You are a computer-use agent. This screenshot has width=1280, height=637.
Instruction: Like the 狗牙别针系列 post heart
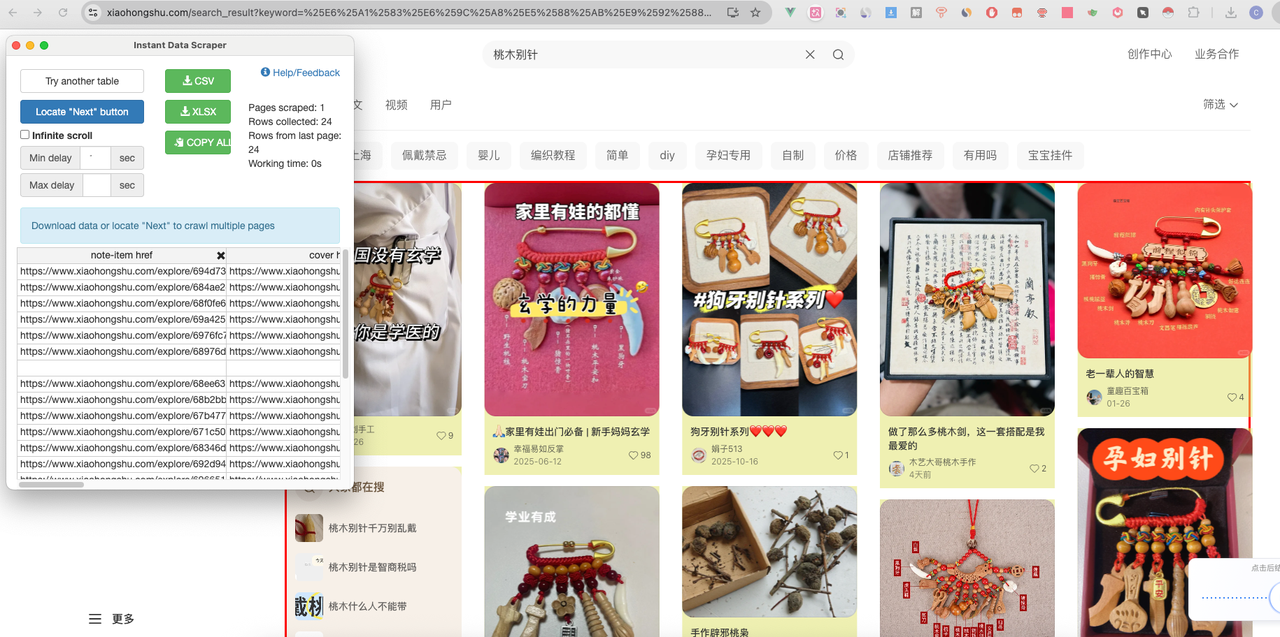[x=836, y=455]
